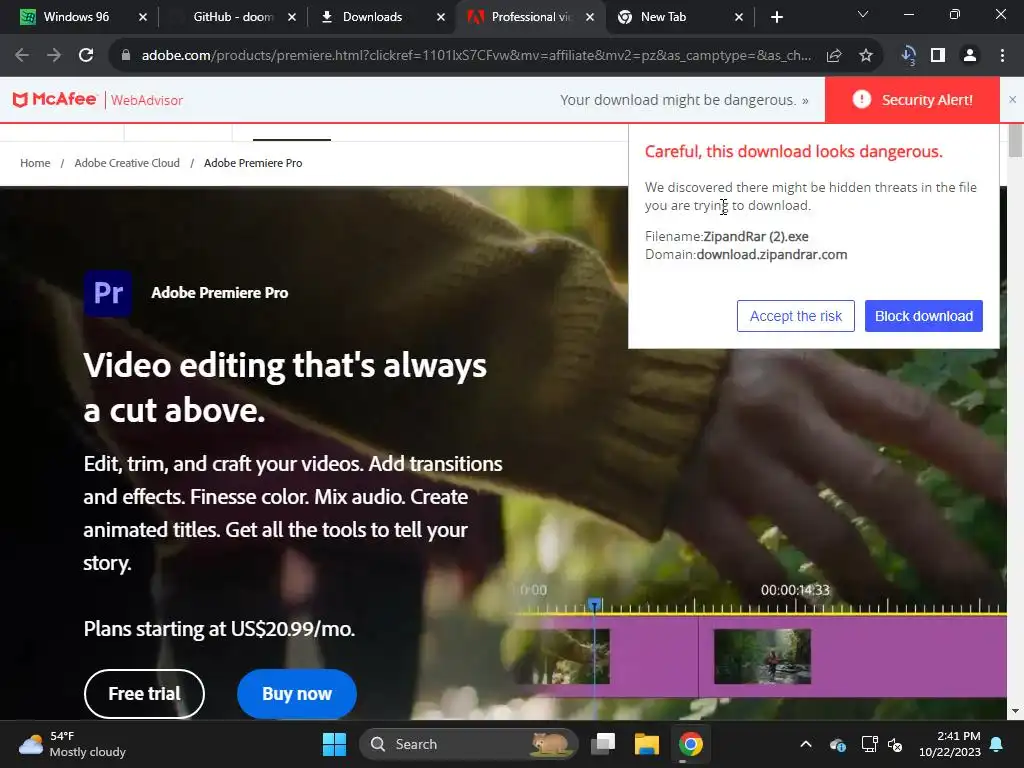The image size is (1024, 768).
Task: Open Task View on taskbar
Action: pos(603,744)
